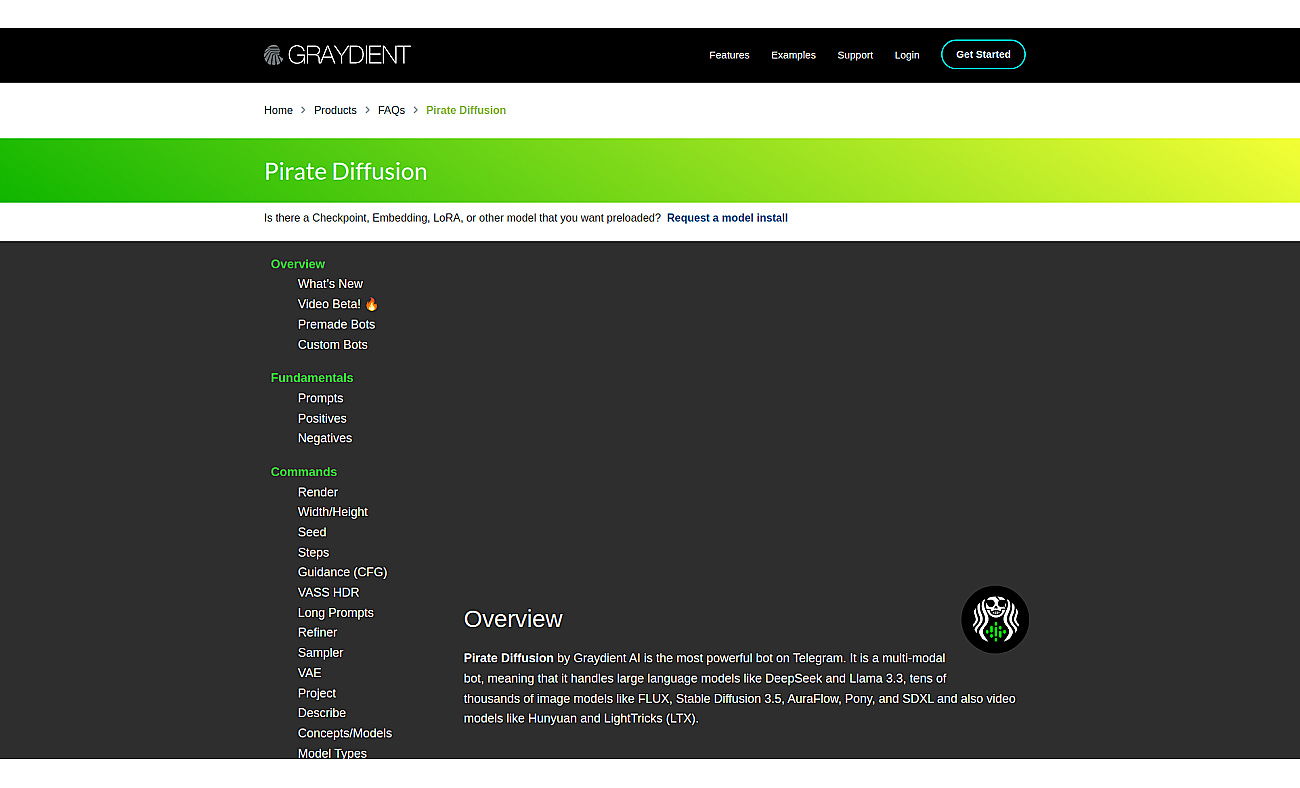
Task: Open the Support menu item
Action: 855,55
